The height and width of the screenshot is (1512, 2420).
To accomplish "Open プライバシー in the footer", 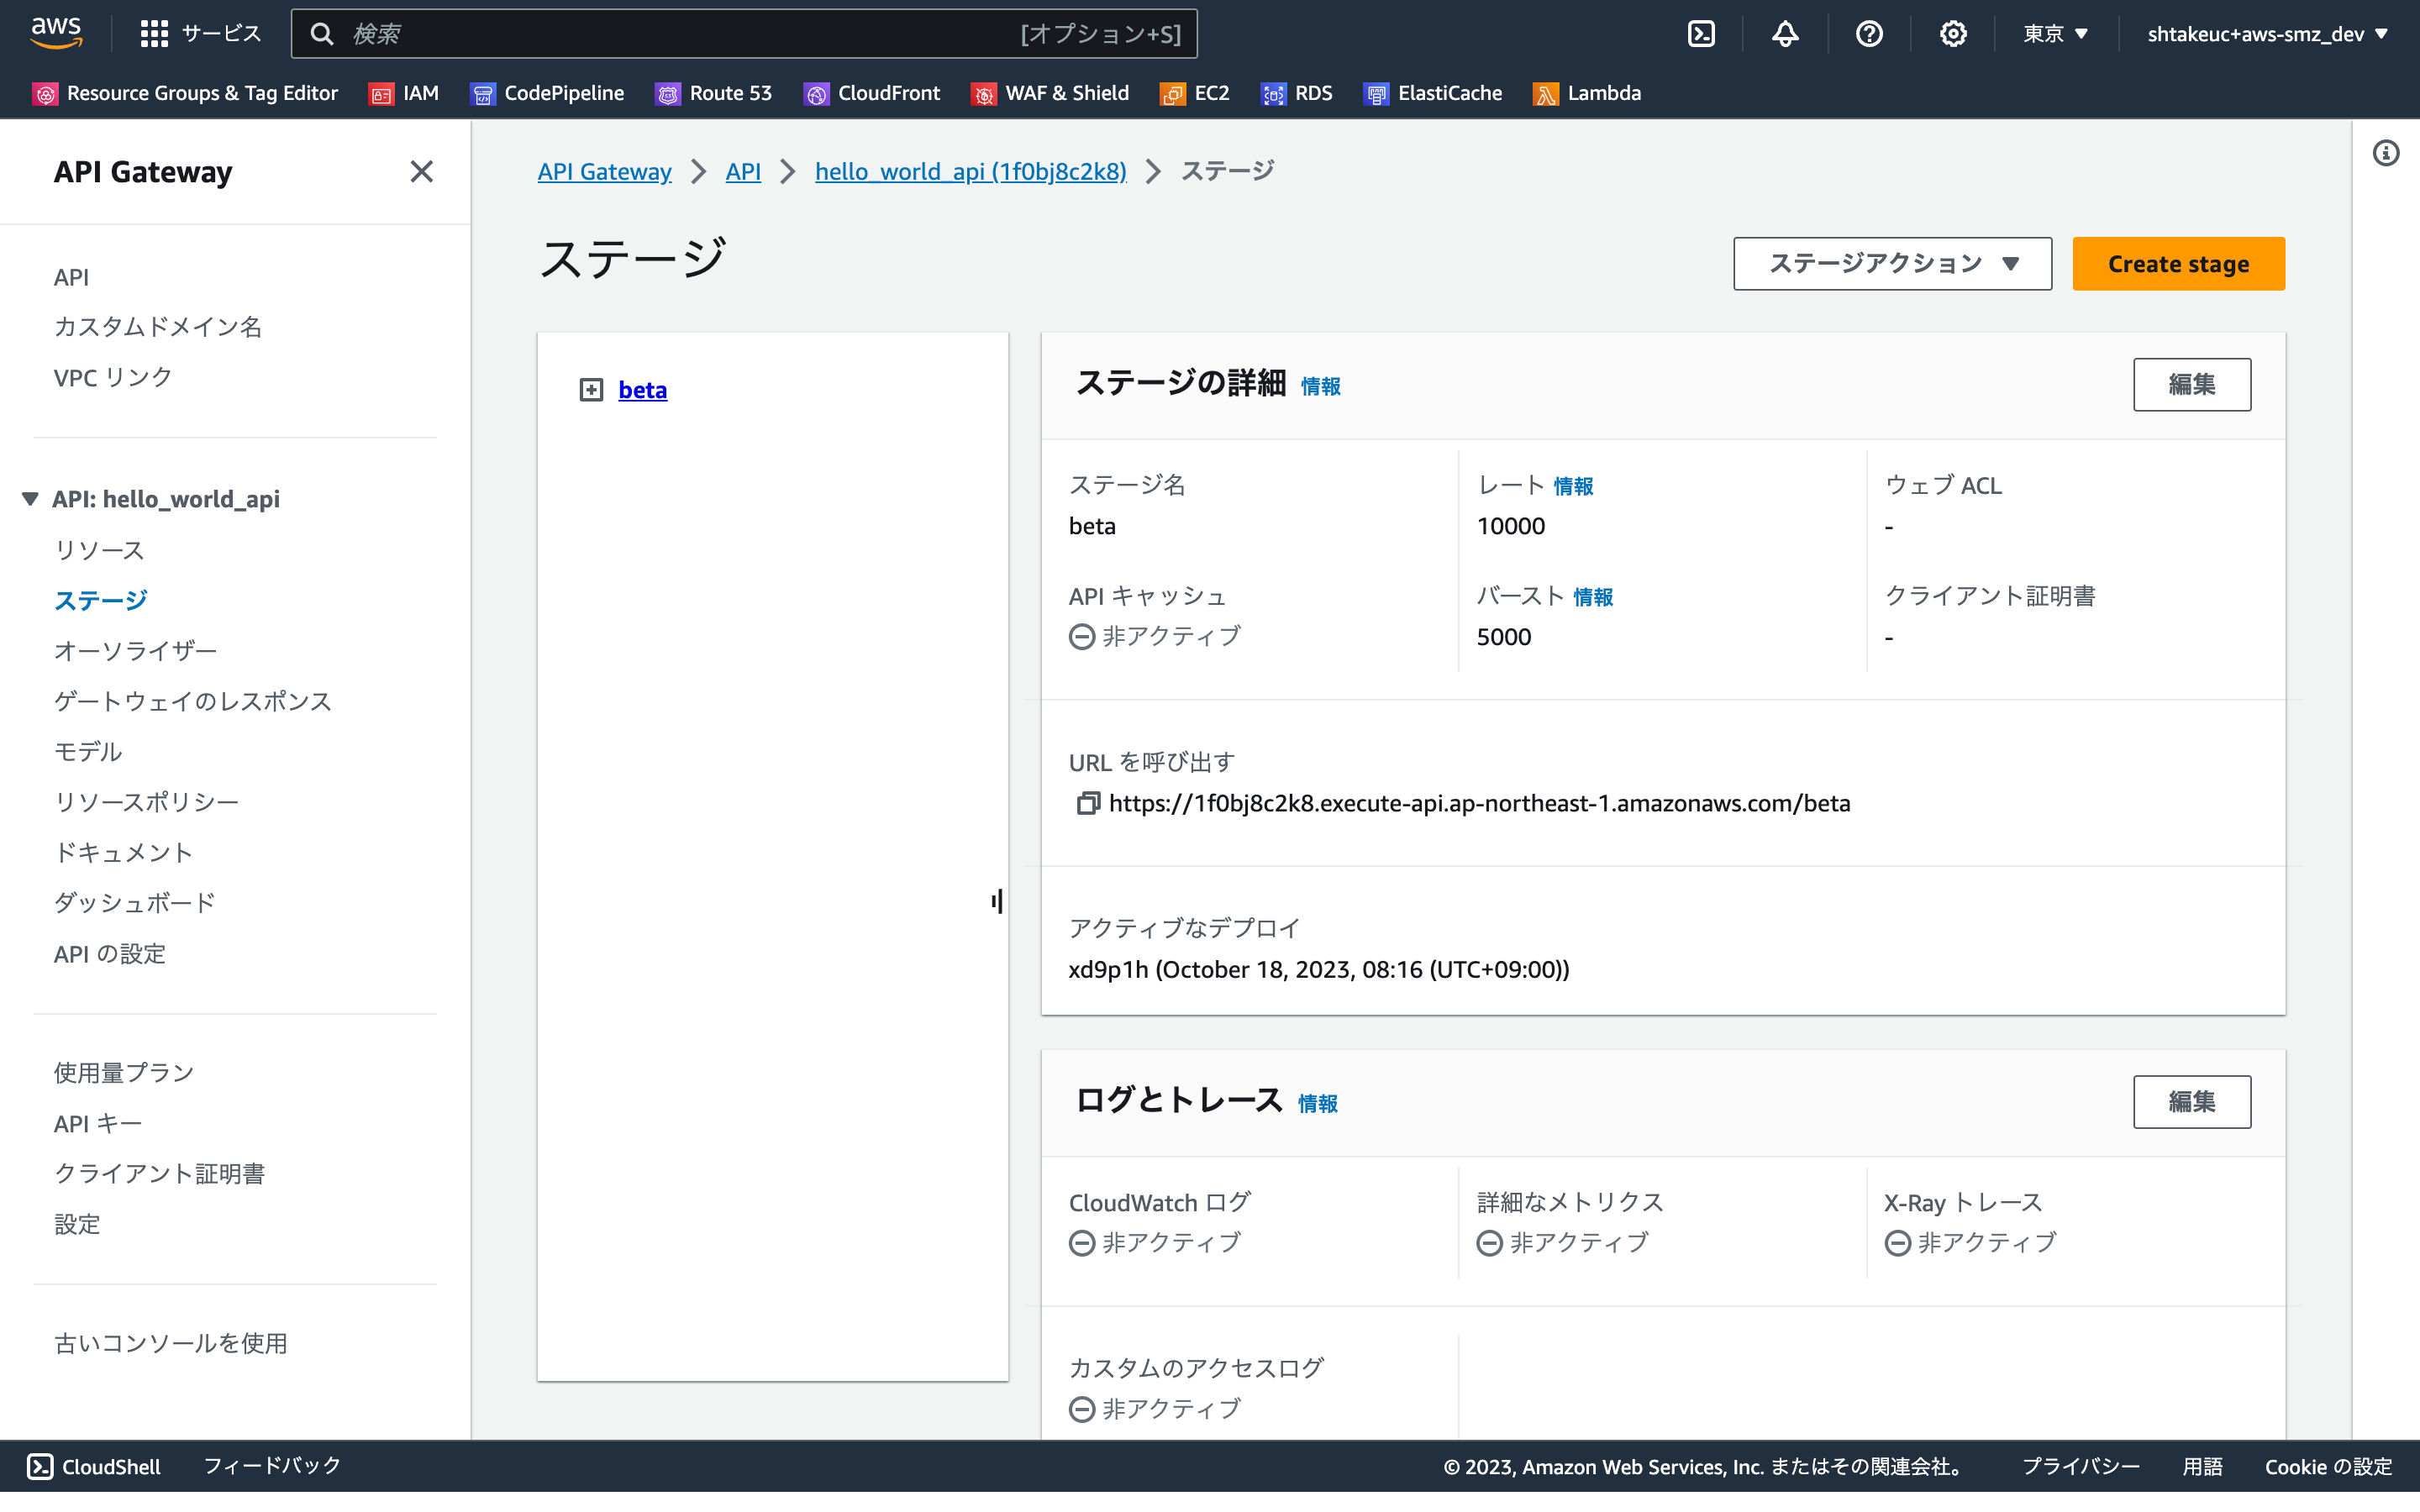I will tap(2080, 1466).
